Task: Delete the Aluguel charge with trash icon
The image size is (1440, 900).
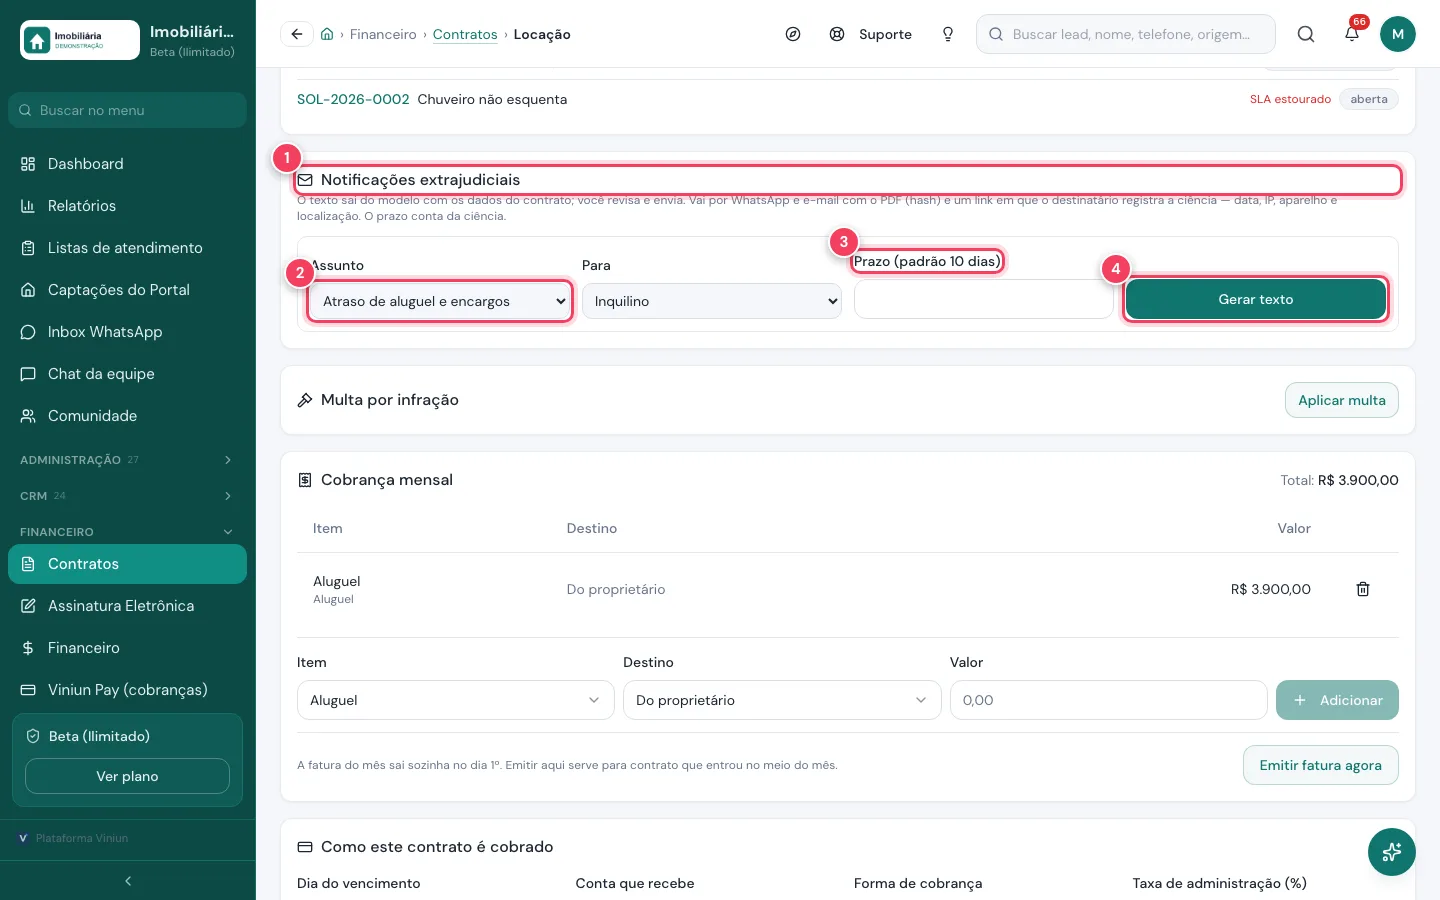Action: (x=1363, y=589)
